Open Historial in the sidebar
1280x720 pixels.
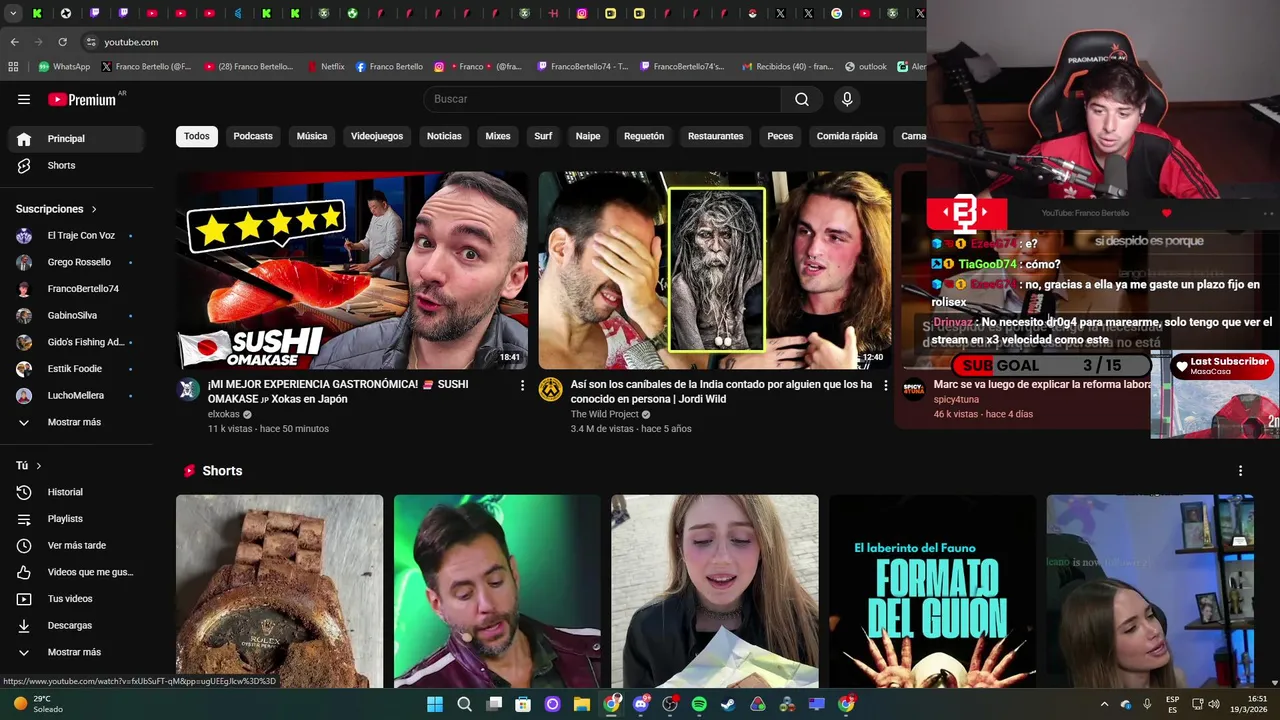[76, 492]
